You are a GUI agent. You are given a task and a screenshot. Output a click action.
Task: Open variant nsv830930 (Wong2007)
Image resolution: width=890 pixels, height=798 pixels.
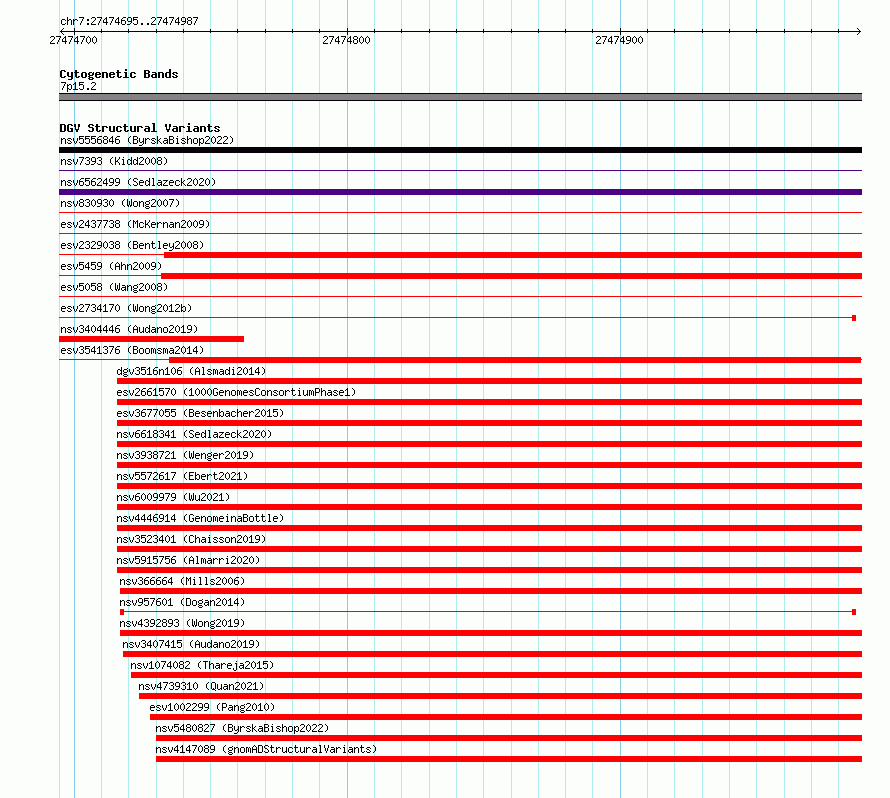(x=120, y=203)
